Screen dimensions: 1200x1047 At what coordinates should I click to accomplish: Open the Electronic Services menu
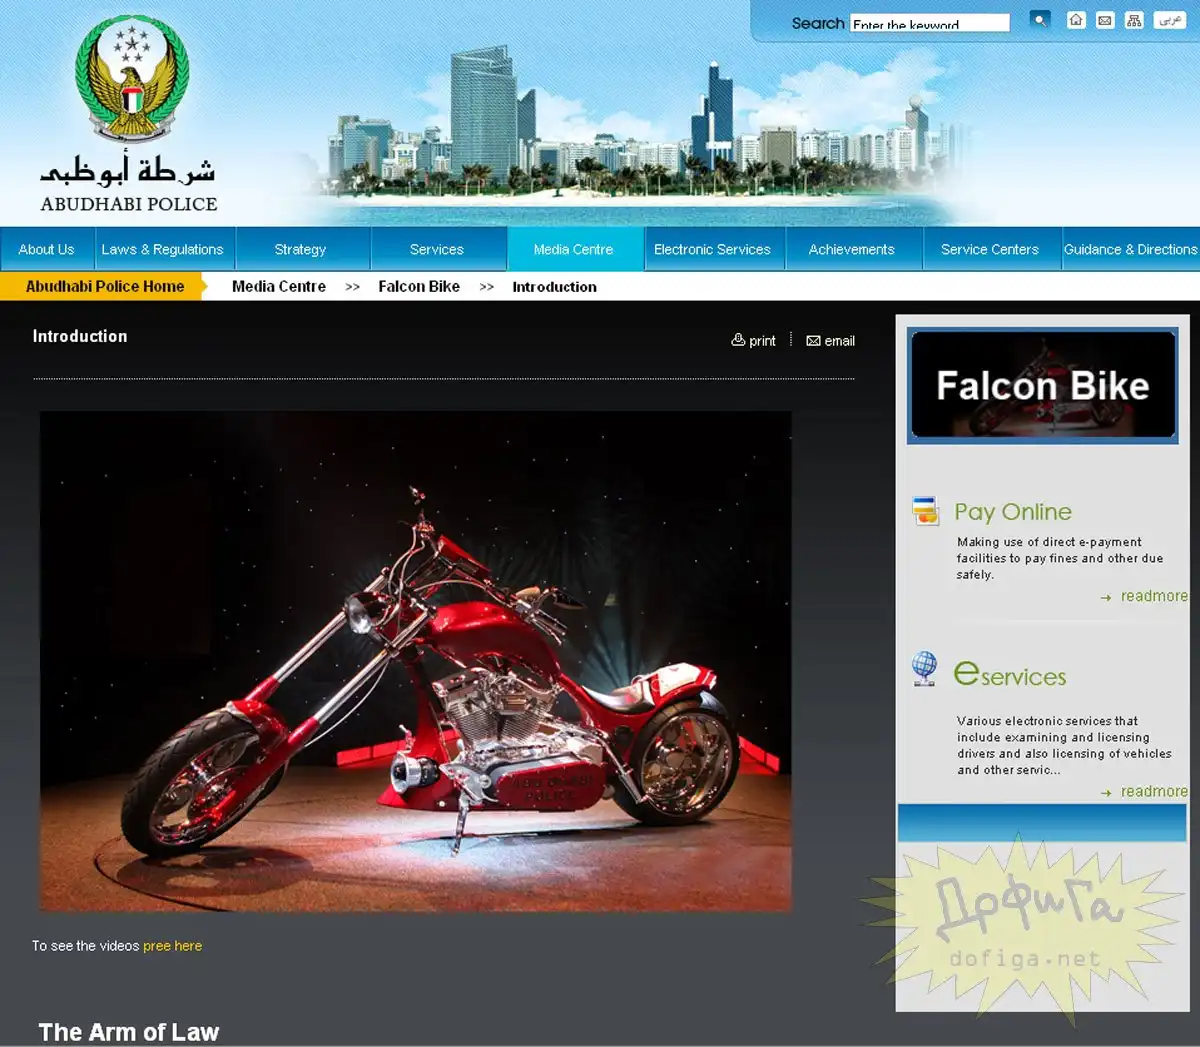pos(712,249)
